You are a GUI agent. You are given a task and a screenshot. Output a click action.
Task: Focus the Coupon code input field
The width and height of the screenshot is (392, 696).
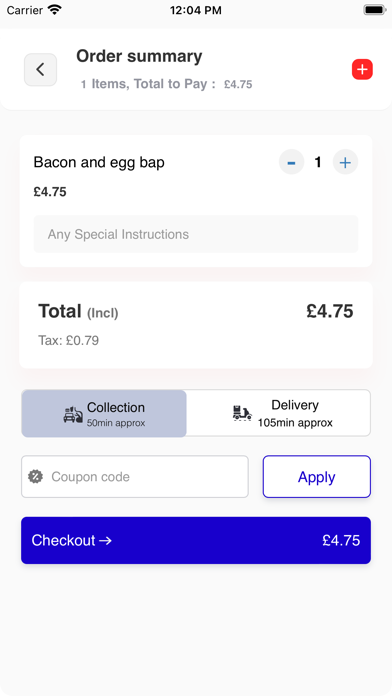[135, 477]
